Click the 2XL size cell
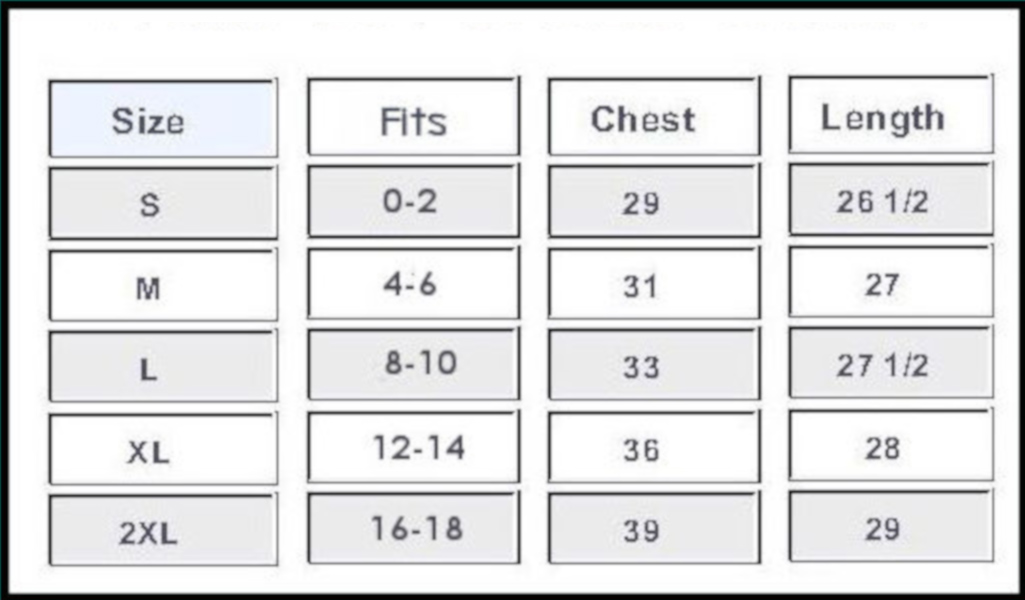This screenshot has width=1025, height=600. pos(163,530)
